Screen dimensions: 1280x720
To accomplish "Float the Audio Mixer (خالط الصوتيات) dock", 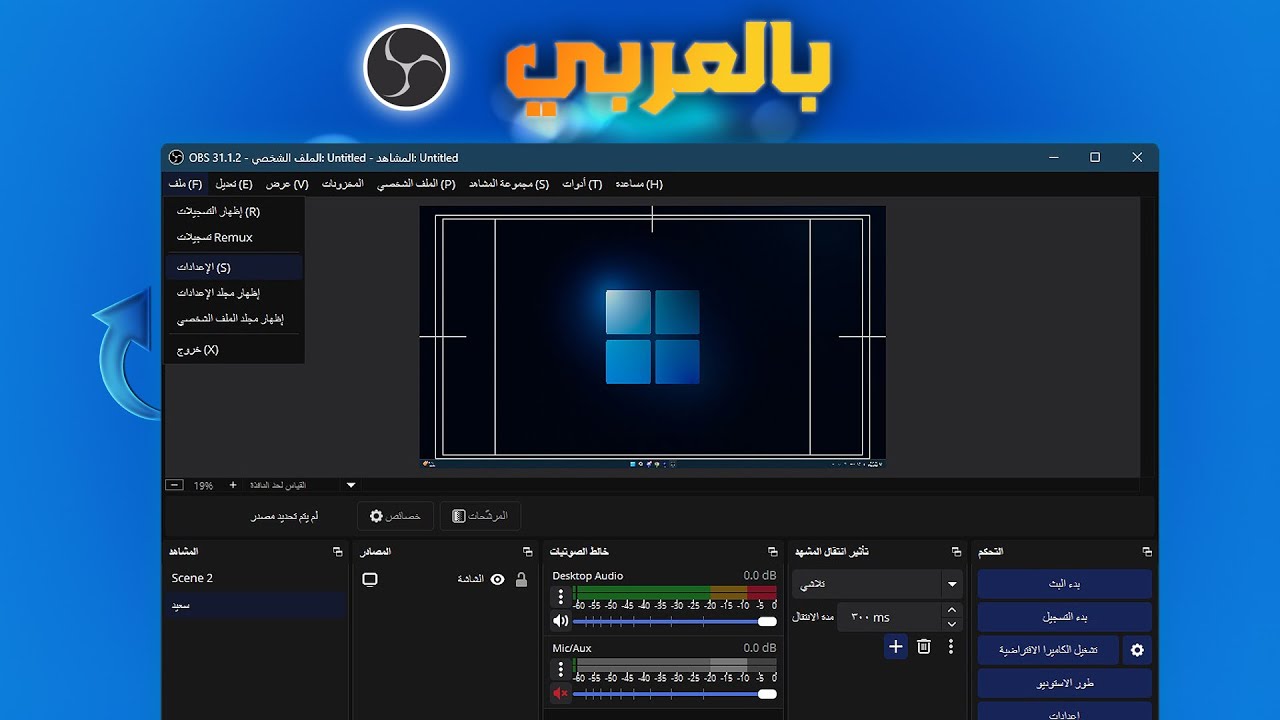I will pos(772,552).
